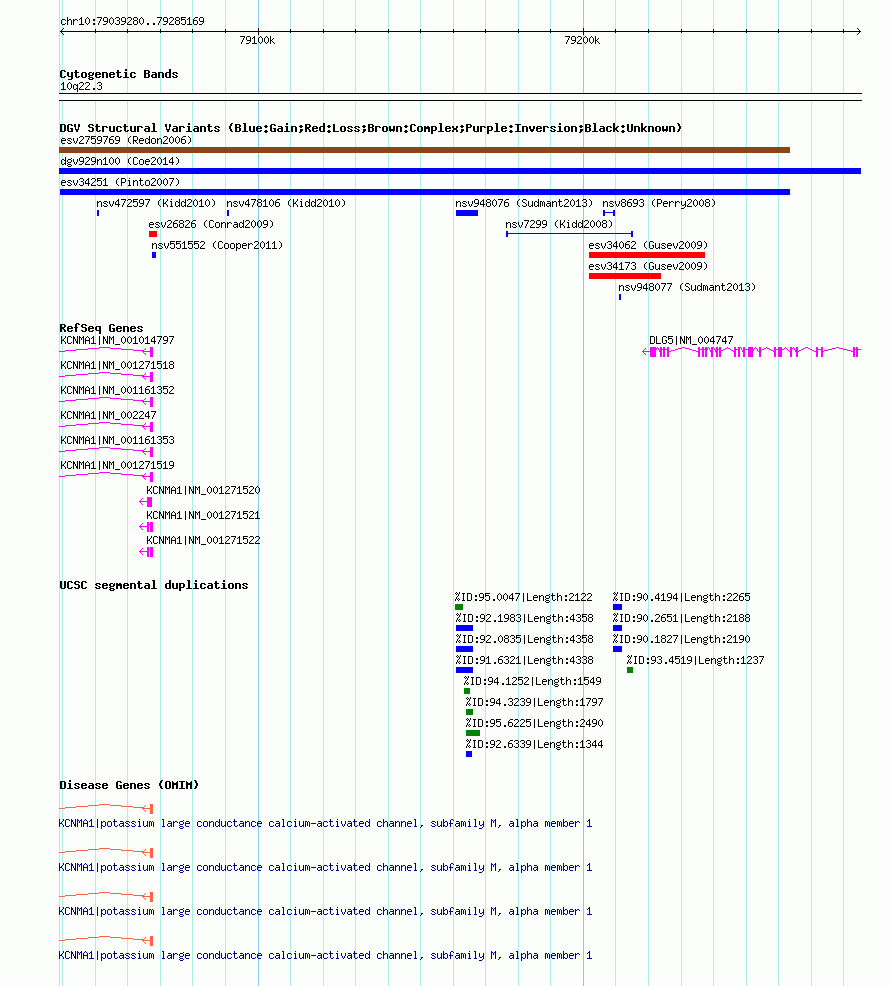Click the nsv551552 (Cooper2011) label
890x986 pixels.
click(x=217, y=245)
